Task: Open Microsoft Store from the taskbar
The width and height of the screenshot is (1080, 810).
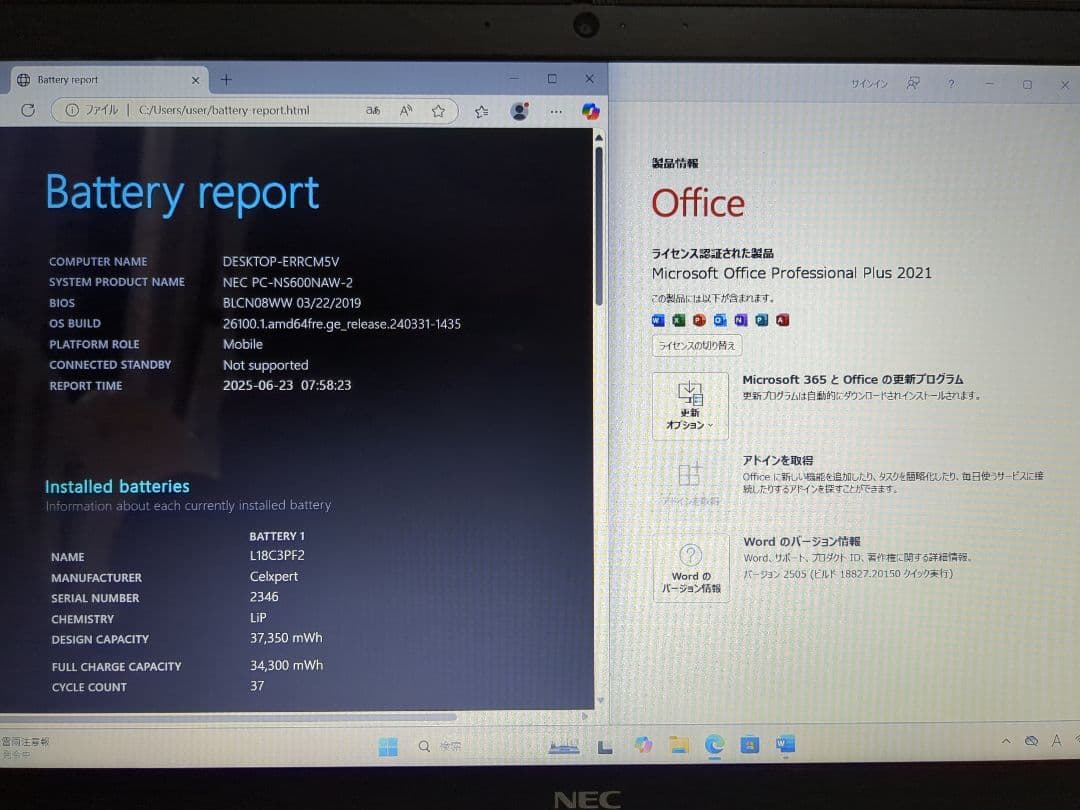Action: click(750, 745)
